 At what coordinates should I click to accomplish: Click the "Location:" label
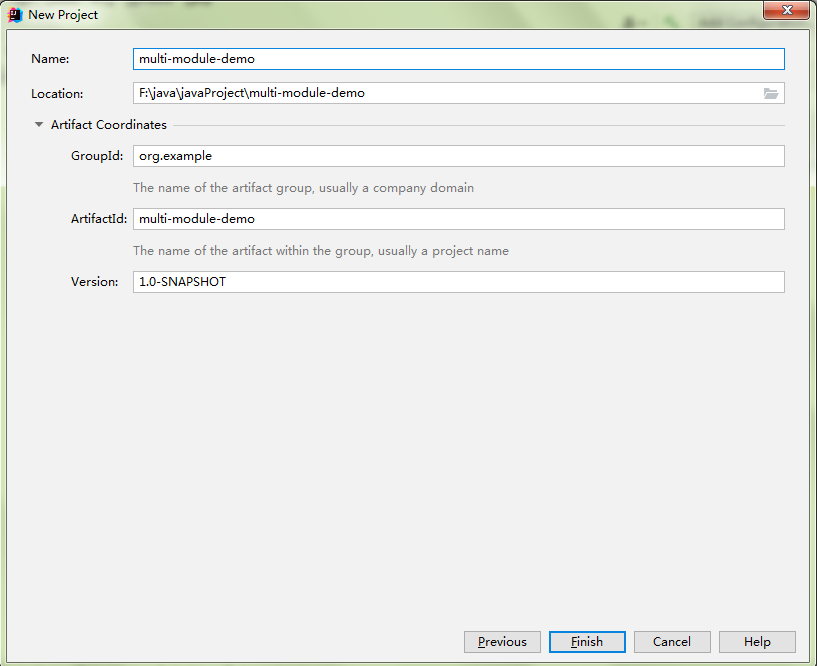[x=57, y=94]
